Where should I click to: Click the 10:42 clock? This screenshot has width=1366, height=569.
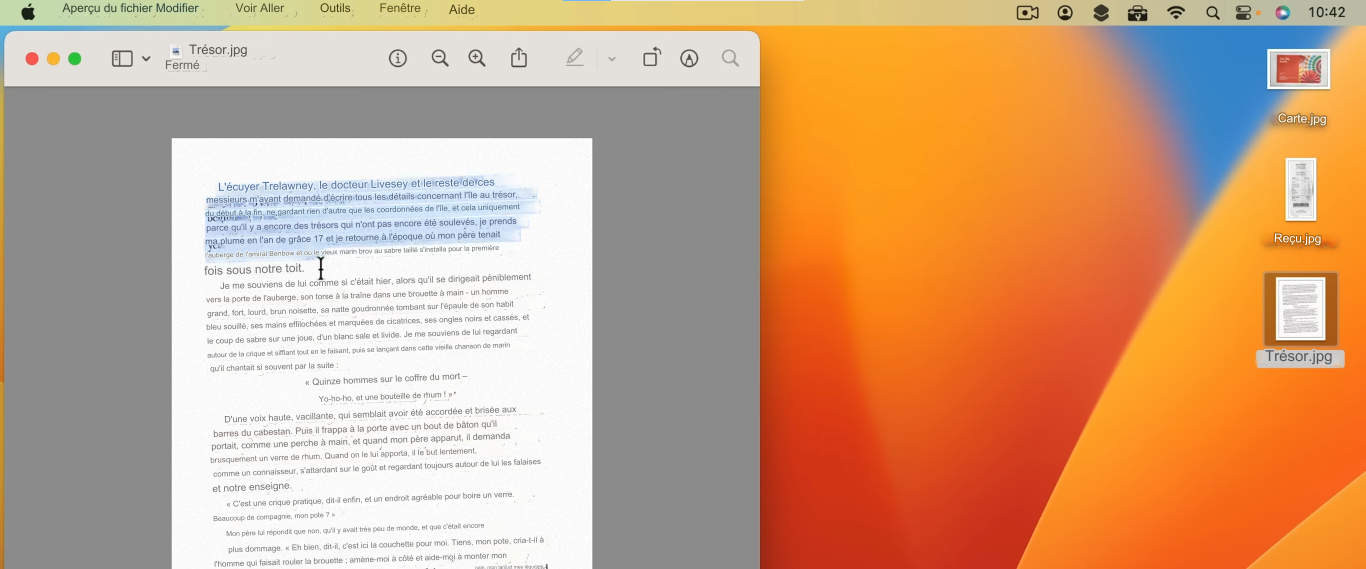(x=1327, y=13)
